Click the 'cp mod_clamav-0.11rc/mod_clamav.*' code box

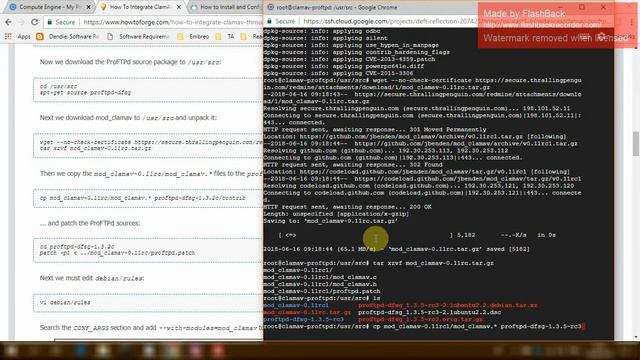tap(148, 198)
